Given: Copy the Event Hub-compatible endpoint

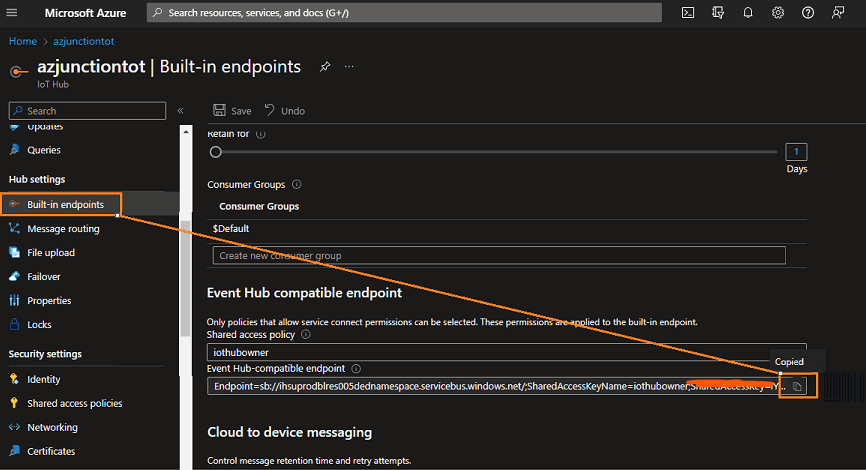Looking at the screenshot, I should [x=797, y=386].
